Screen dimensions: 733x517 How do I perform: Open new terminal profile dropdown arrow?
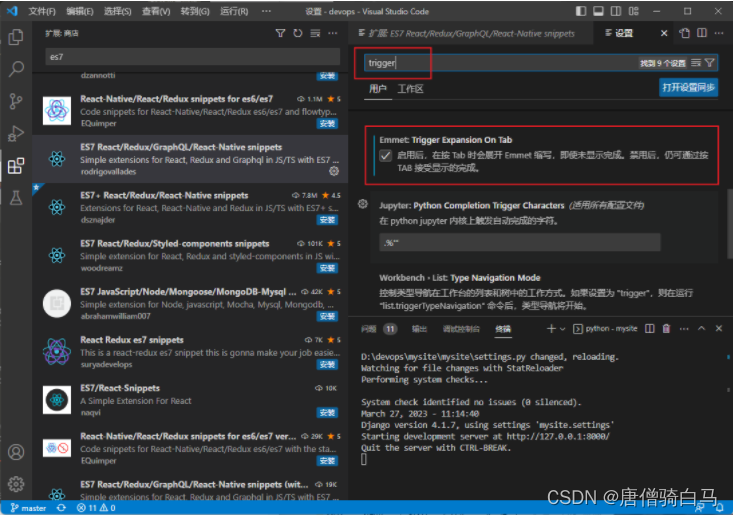pyautogui.click(x=562, y=329)
